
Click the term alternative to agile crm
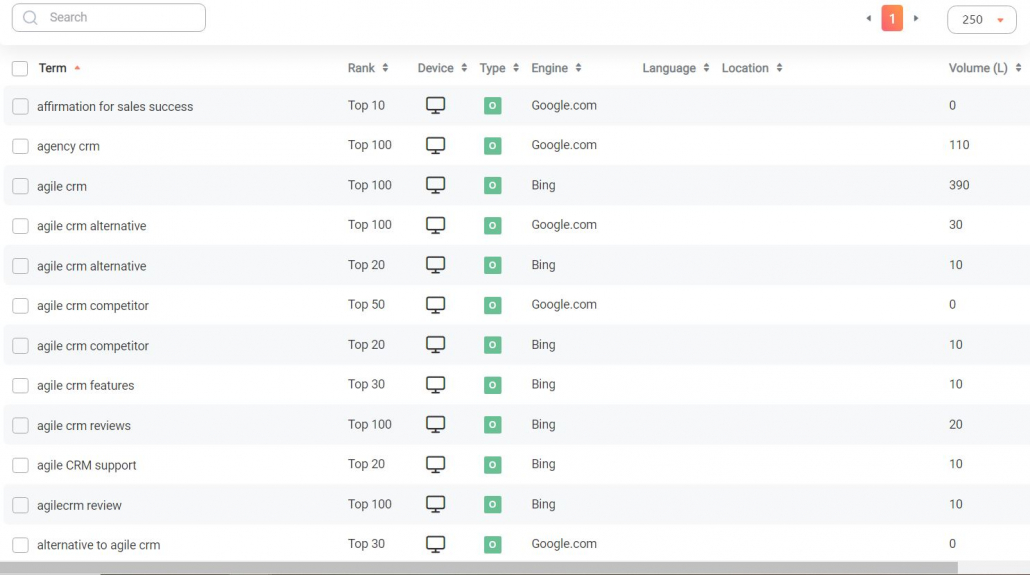click(99, 545)
